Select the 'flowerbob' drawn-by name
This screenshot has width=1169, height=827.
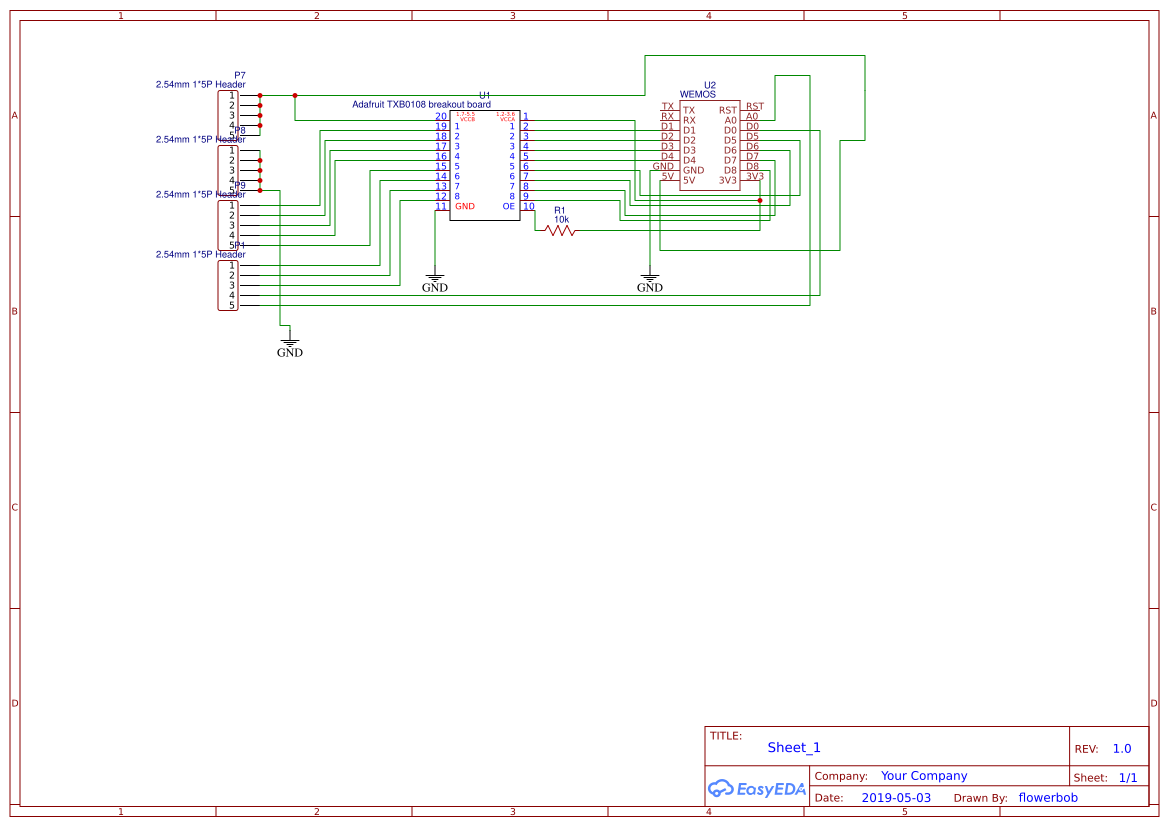pyautogui.click(x=1048, y=798)
